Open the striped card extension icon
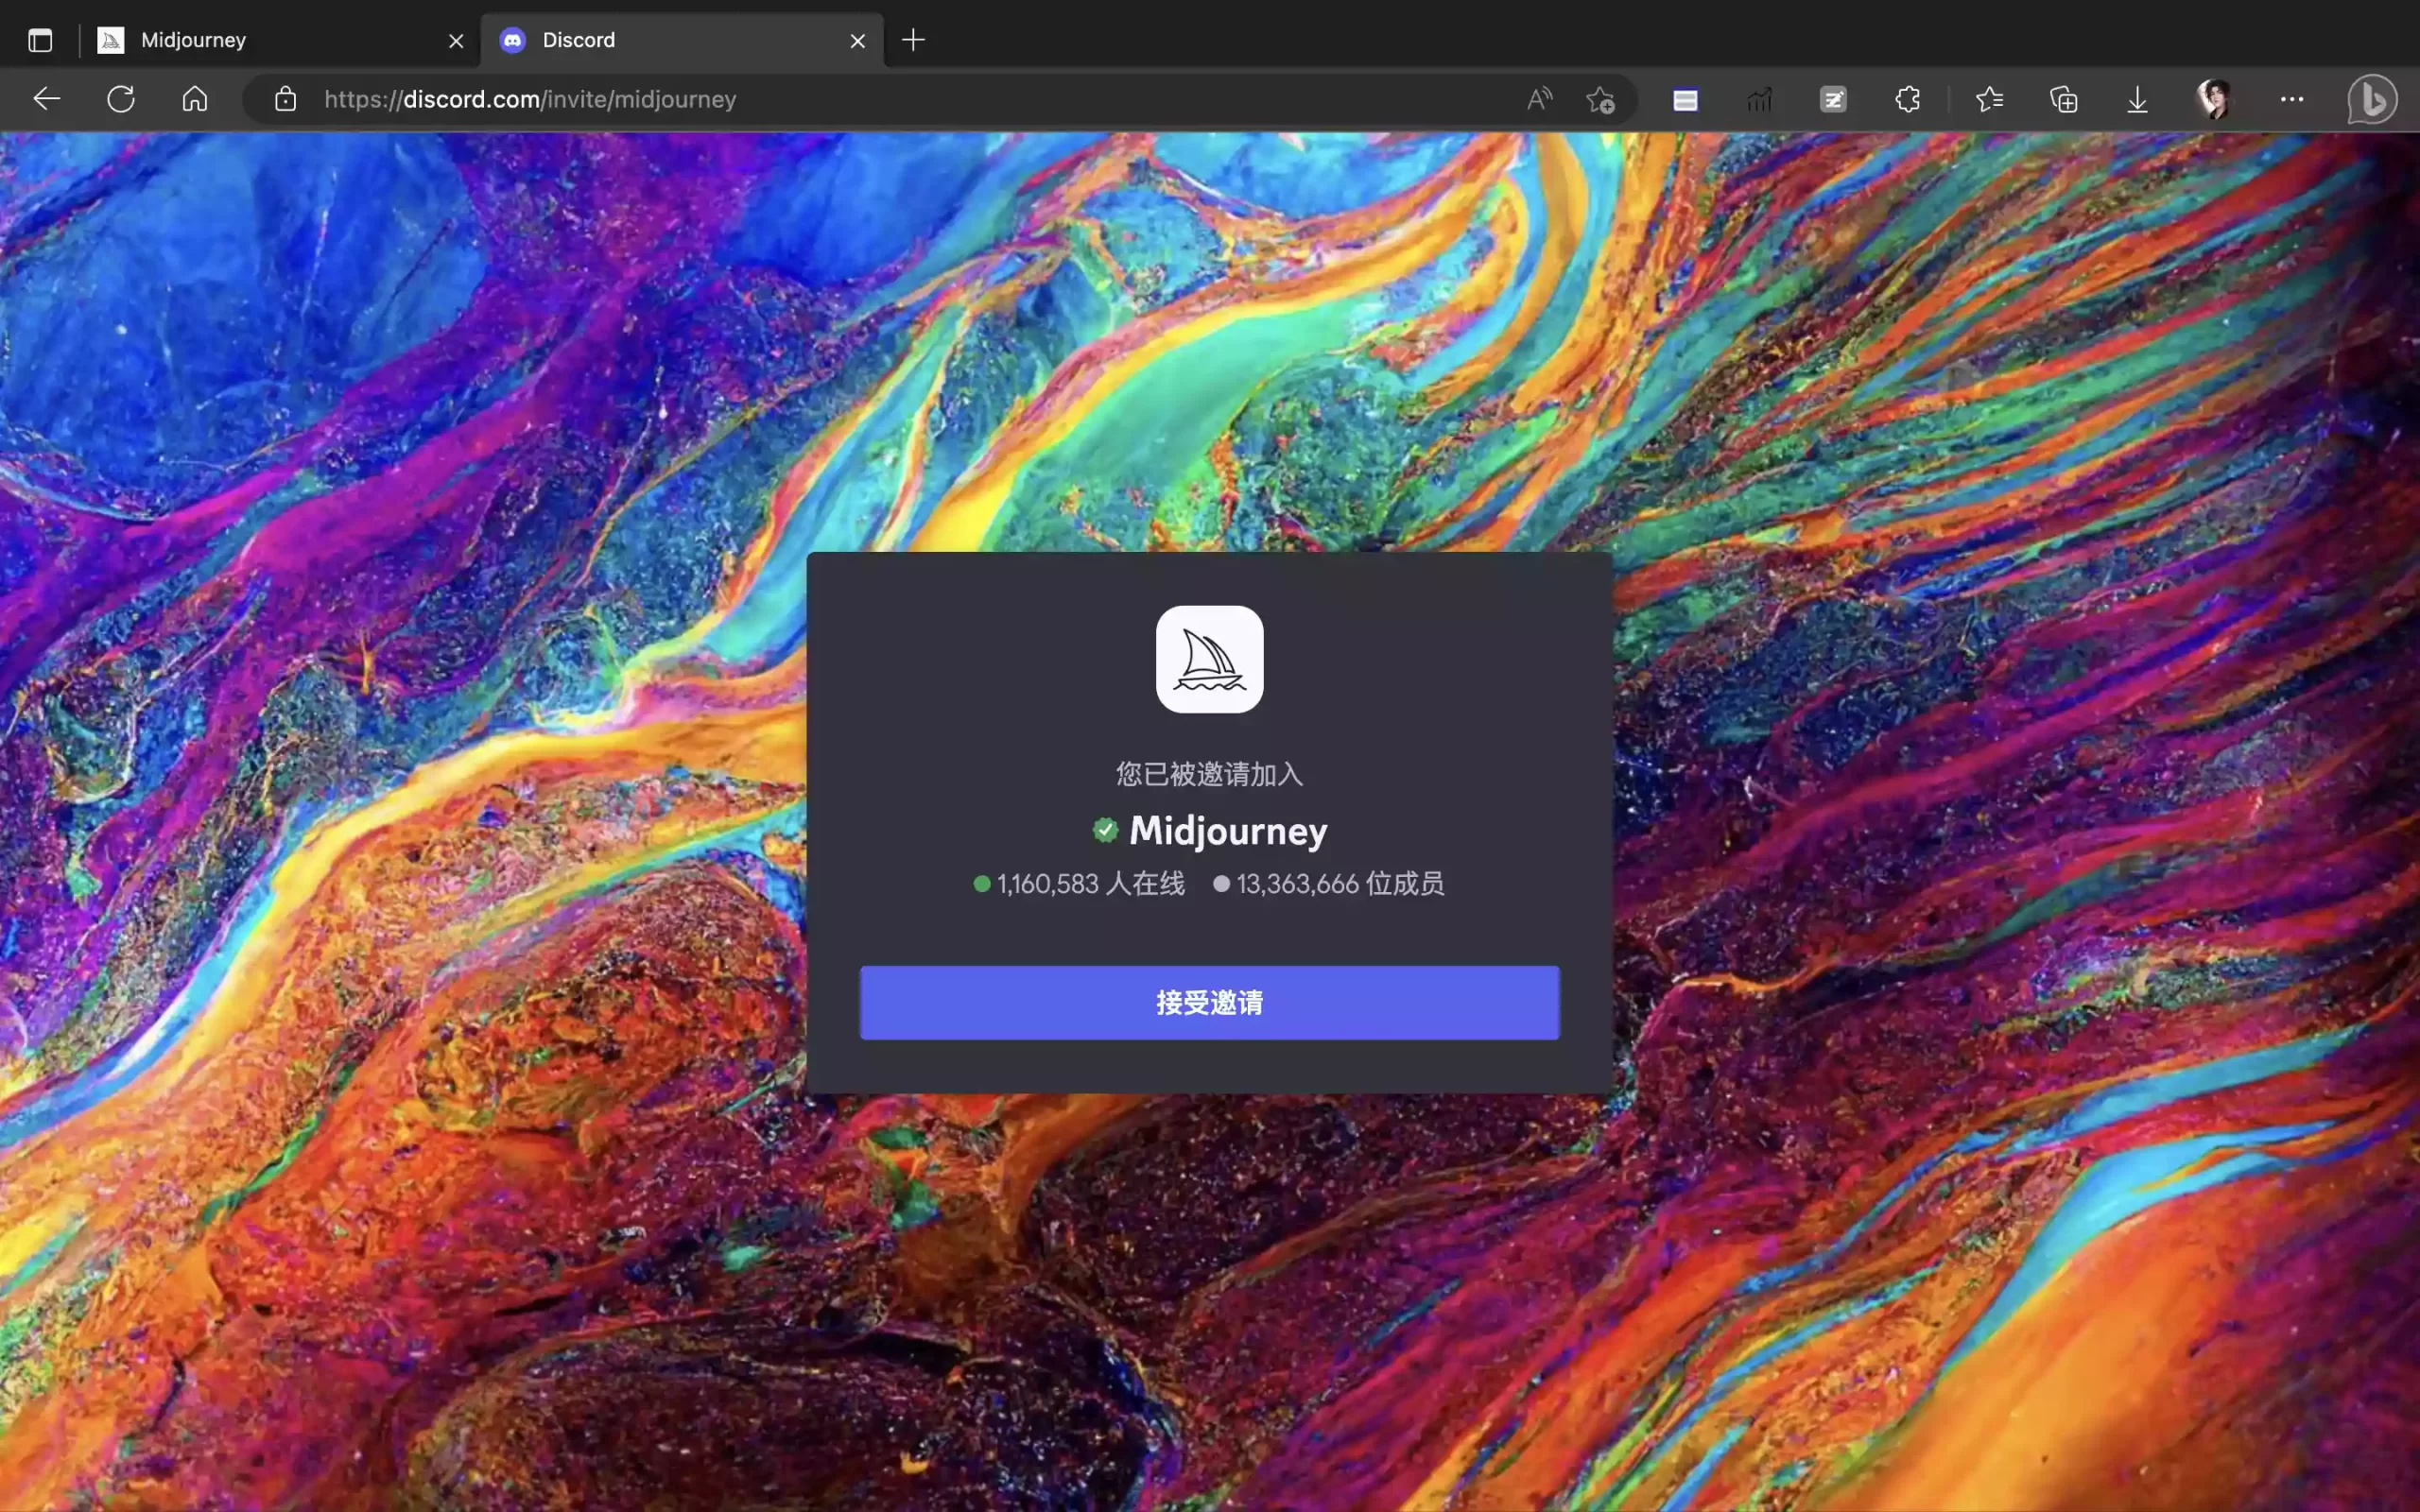This screenshot has width=2420, height=1512. click(x=1685, y=100)
